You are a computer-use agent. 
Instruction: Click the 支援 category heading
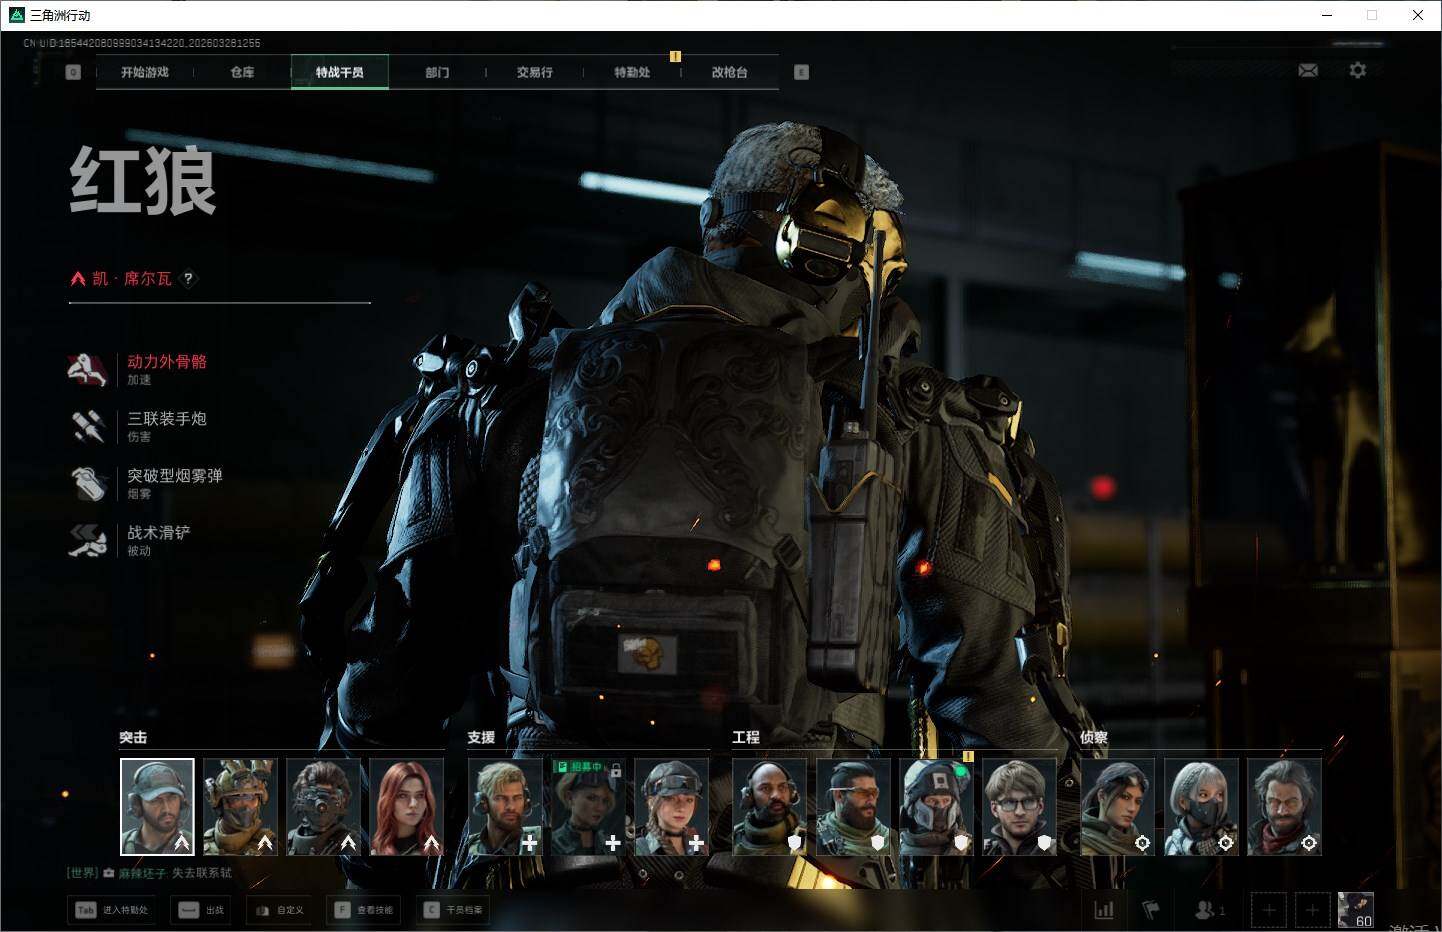click(481, 737)
